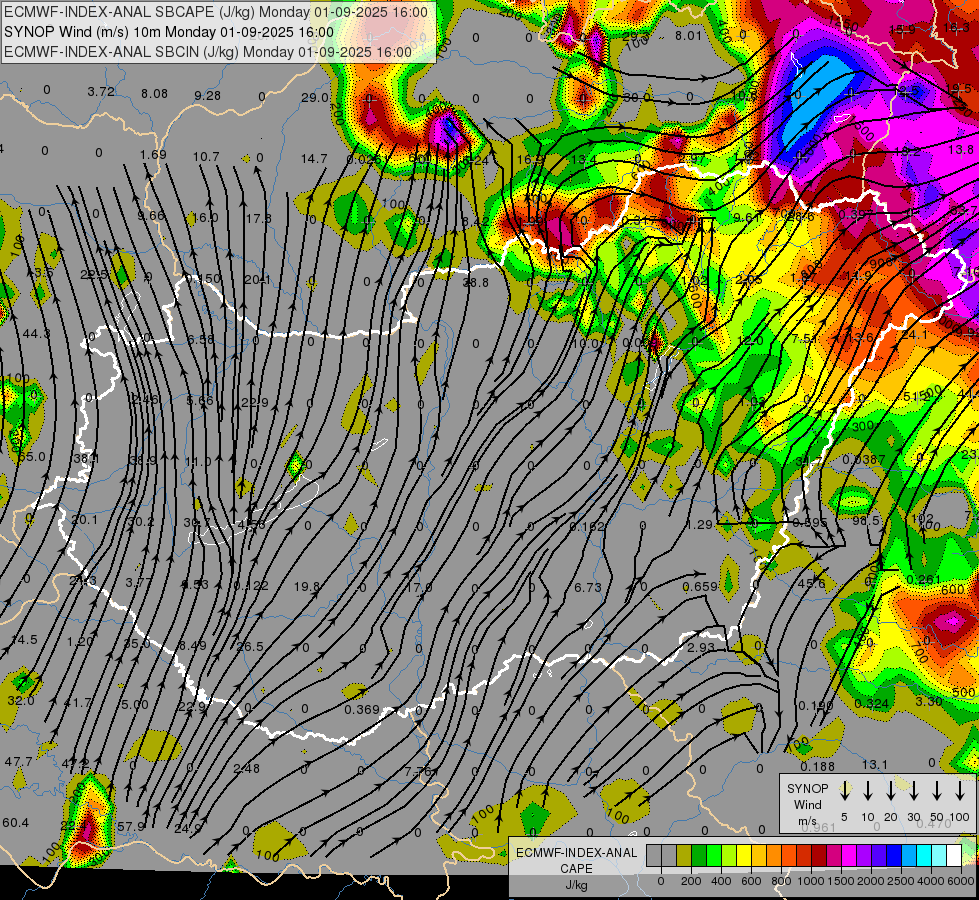Click the 'm/s' unit in wind legend
The width and height of the screenshot is (979, 900).
(x=807, y=821)
